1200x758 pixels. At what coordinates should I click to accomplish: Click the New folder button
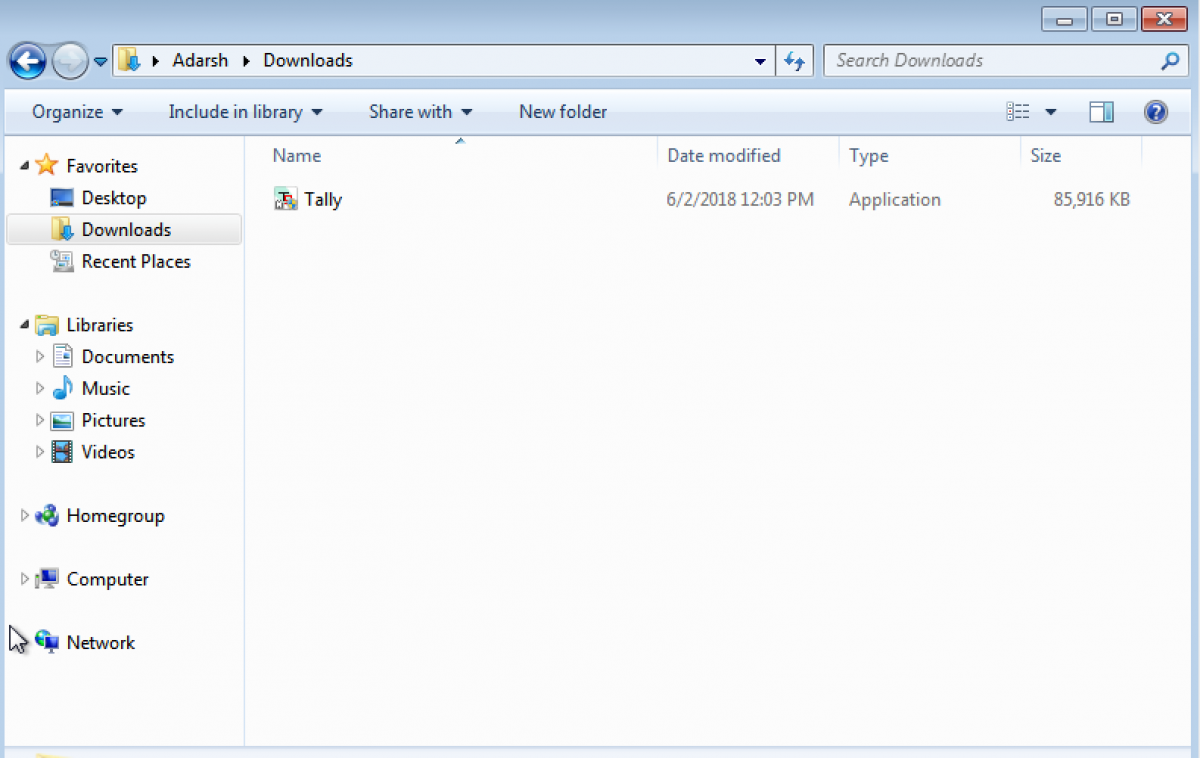(x=562, y=111)
